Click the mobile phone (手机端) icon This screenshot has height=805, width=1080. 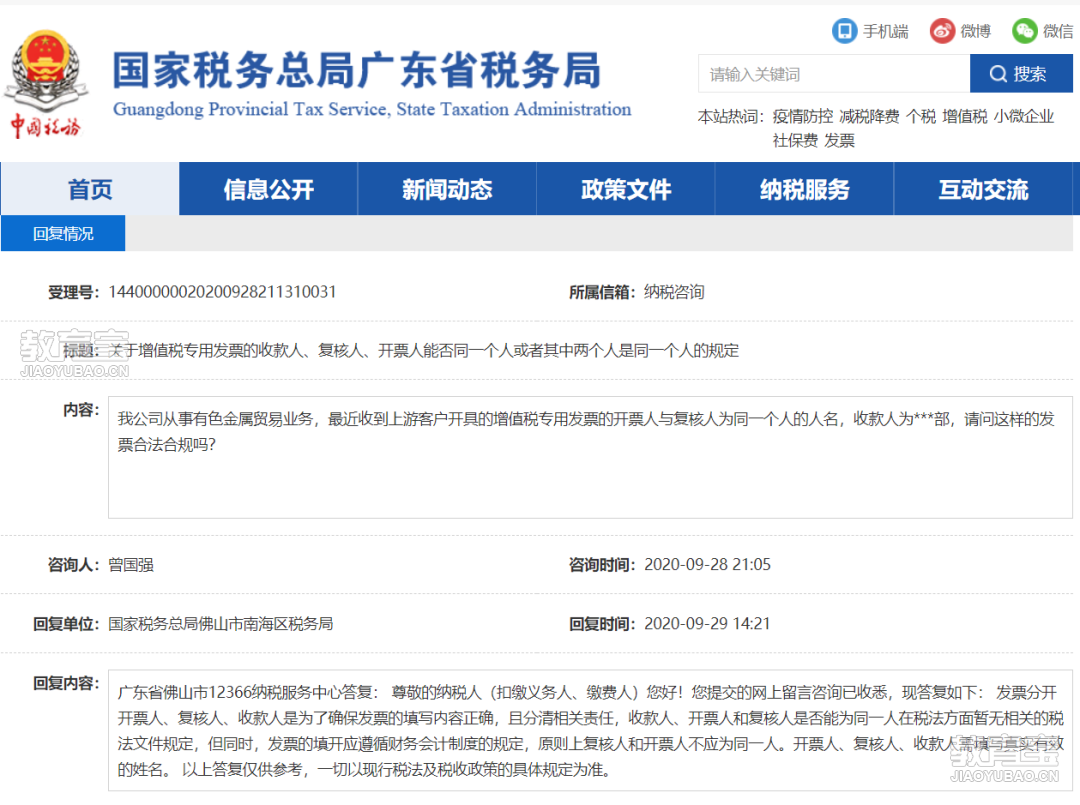coord(844,31)
